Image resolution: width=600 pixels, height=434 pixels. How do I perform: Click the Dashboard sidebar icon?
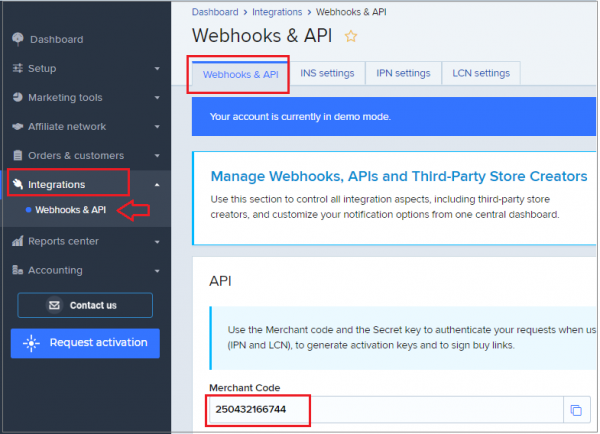pos(18,39)
